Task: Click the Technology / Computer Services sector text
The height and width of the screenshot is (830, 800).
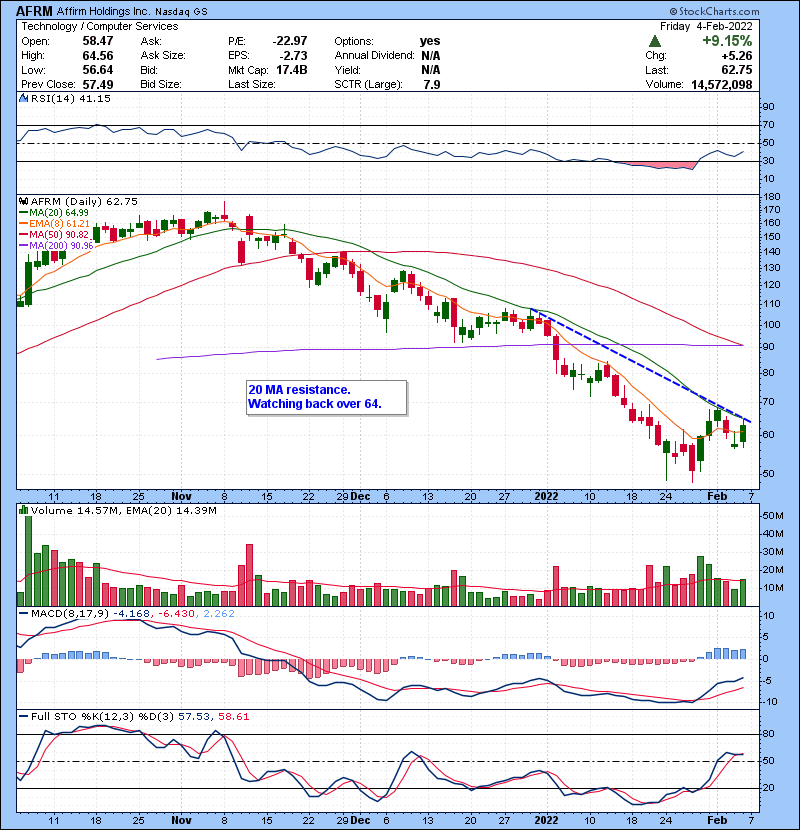Action: tap(100, 26)
